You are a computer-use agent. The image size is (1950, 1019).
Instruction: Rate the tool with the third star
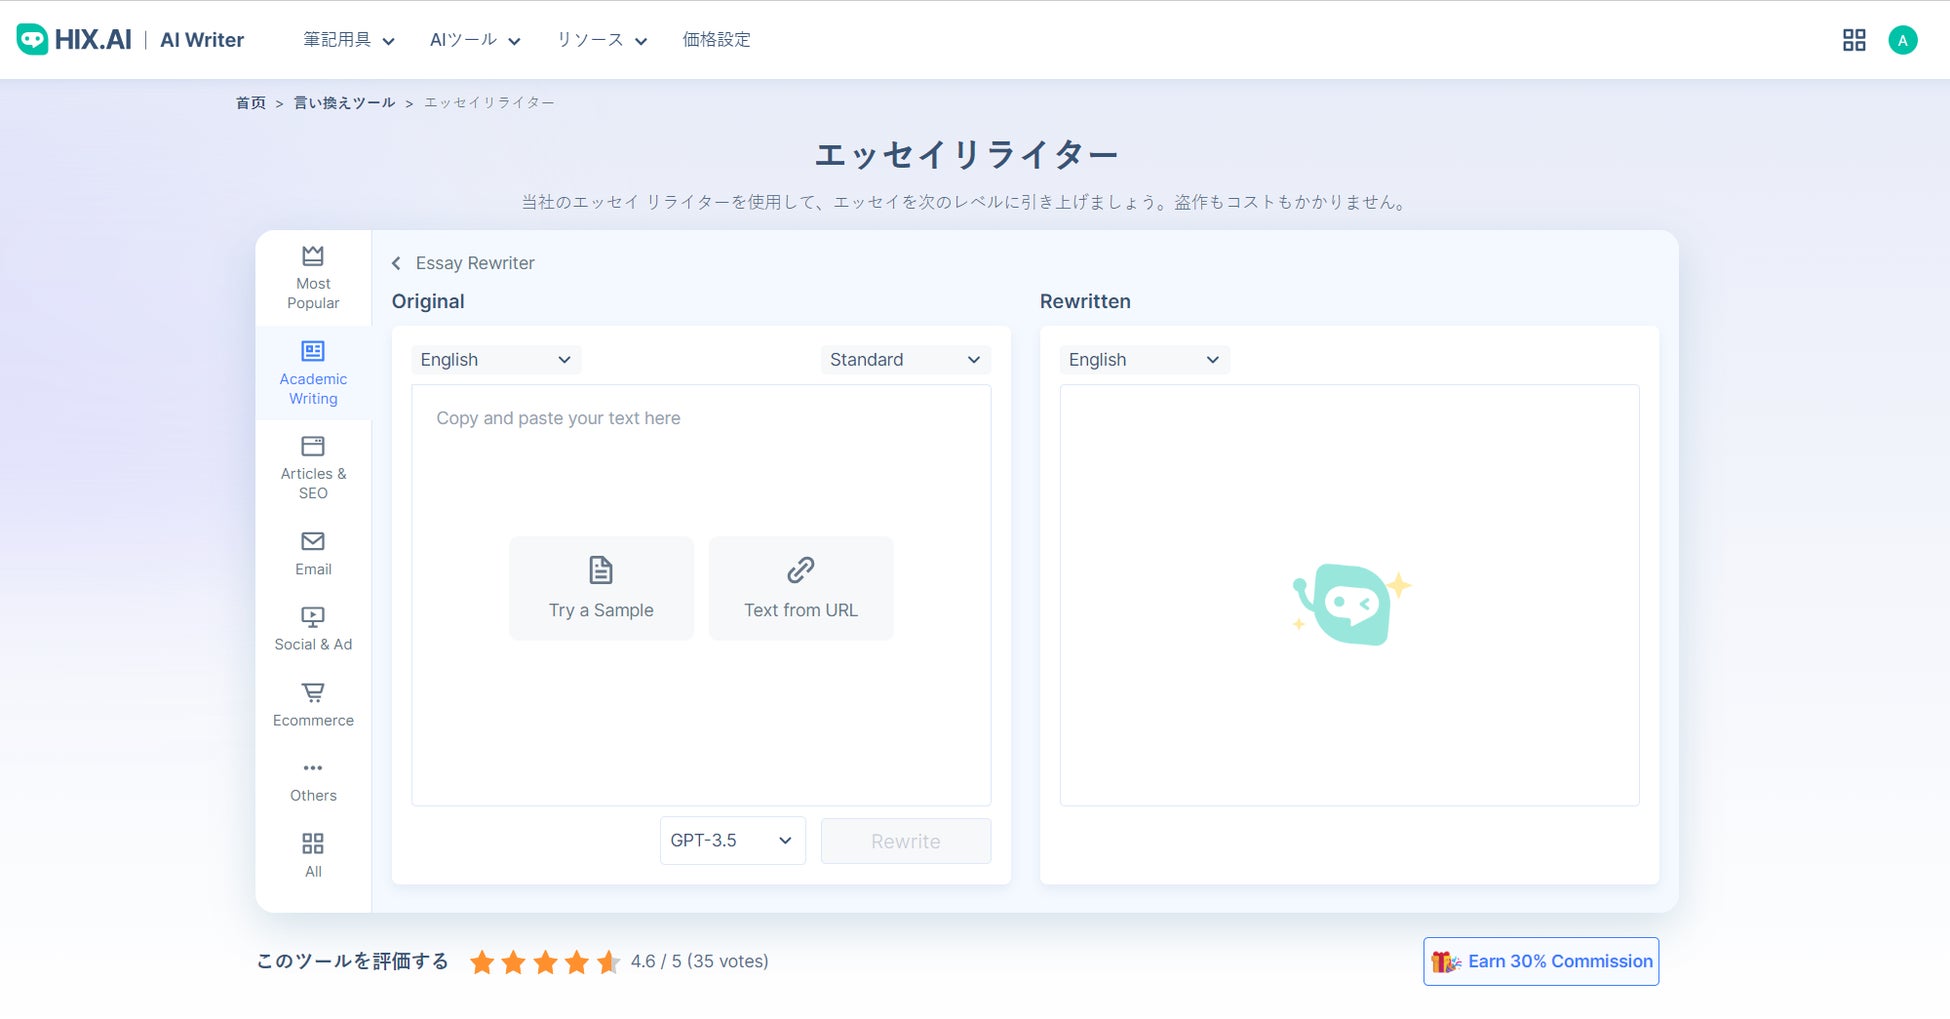[545, 962]
